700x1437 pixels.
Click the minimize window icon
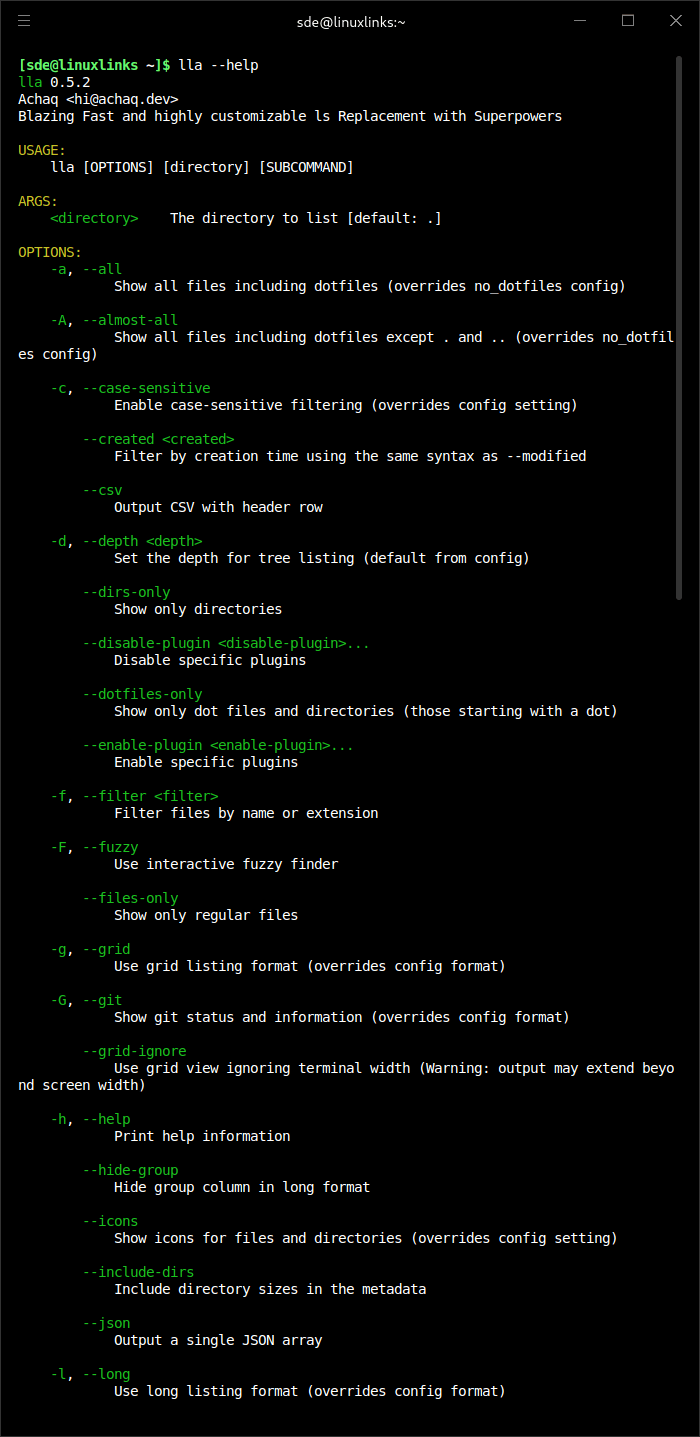tap(580, 20)
